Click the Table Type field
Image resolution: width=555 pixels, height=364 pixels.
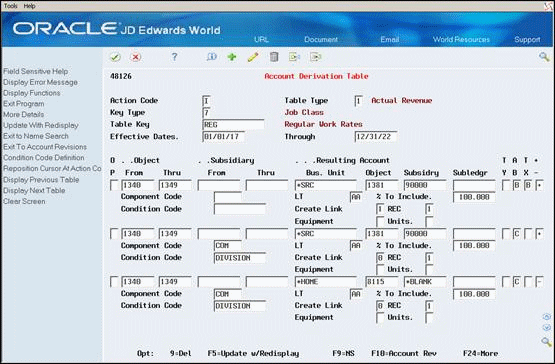click(359, 101)
